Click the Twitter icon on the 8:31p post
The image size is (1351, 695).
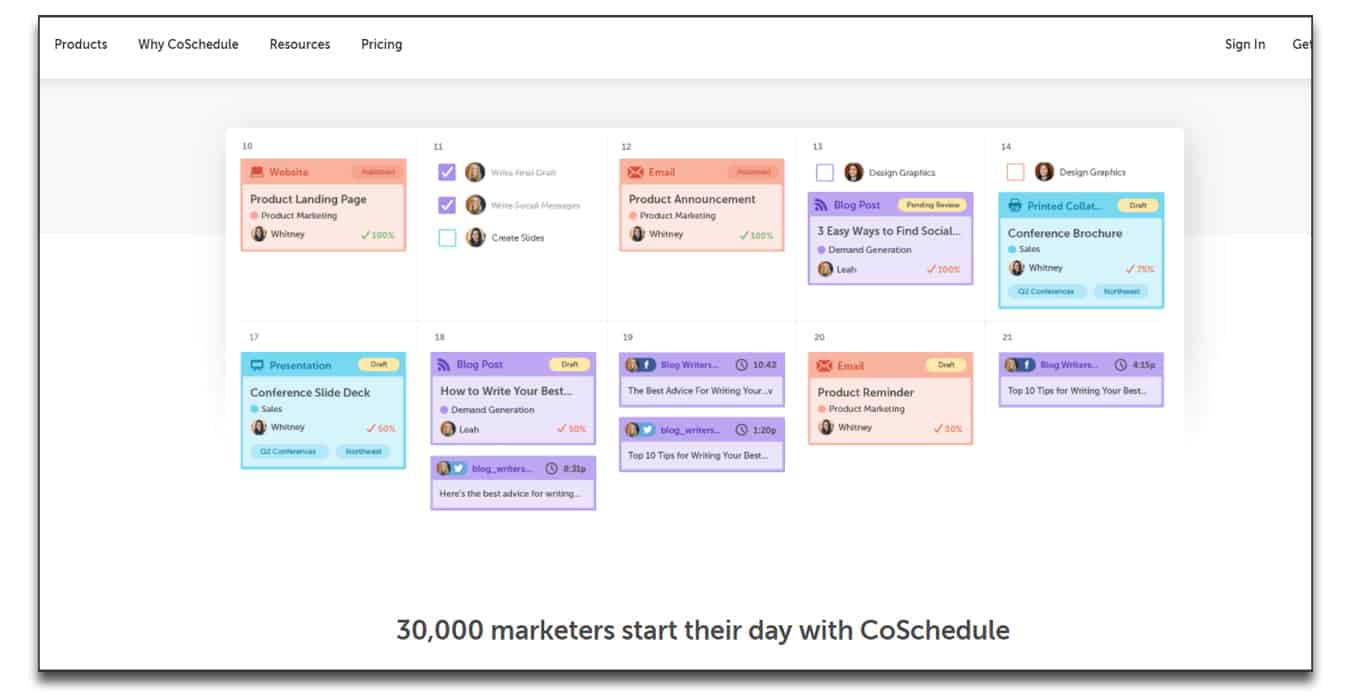pos(459,468)
